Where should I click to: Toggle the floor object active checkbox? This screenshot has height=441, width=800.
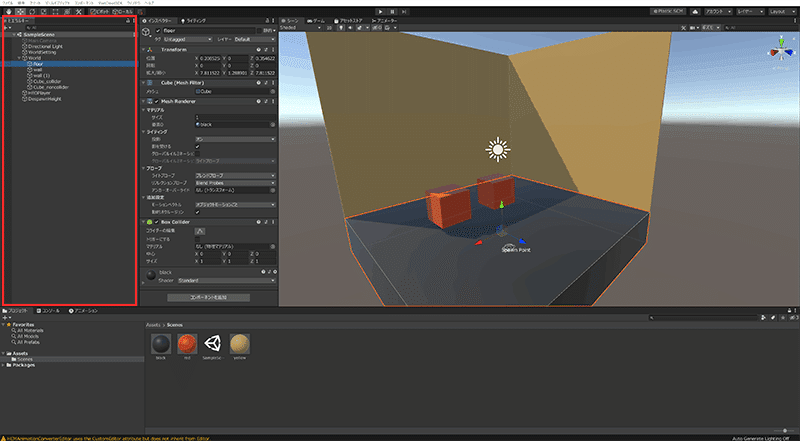pos(158,31)
